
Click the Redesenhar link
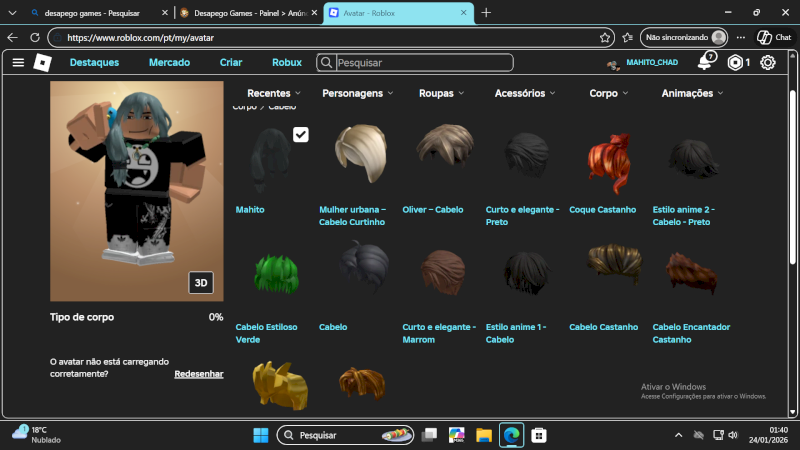coord(199,374)
